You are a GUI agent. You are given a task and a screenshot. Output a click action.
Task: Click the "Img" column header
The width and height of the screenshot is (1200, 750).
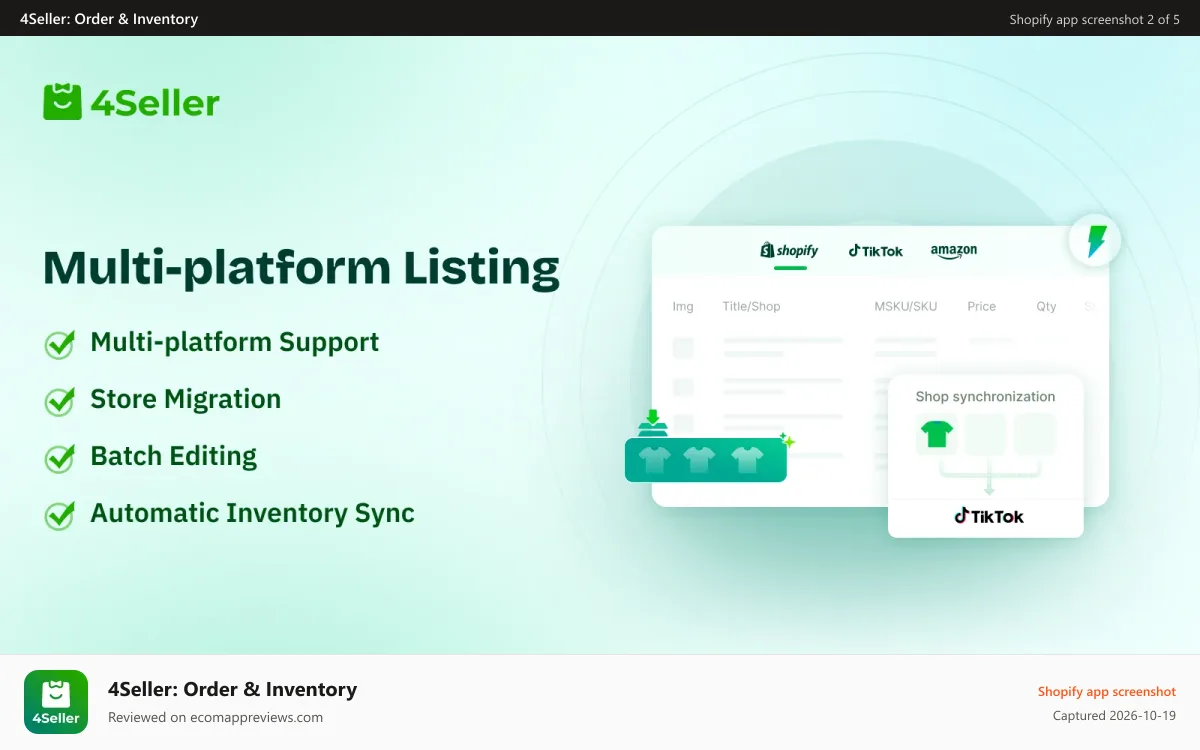pyautogui.click(x=683, y=306)
